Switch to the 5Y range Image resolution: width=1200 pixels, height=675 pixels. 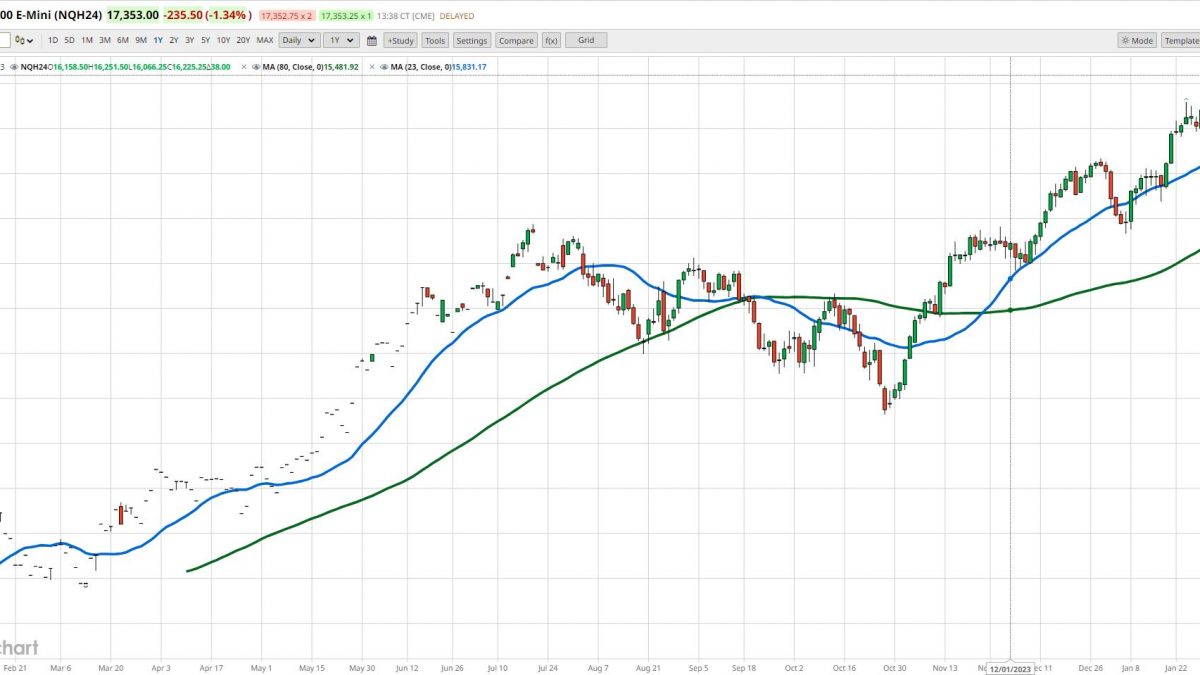point(205,40)
